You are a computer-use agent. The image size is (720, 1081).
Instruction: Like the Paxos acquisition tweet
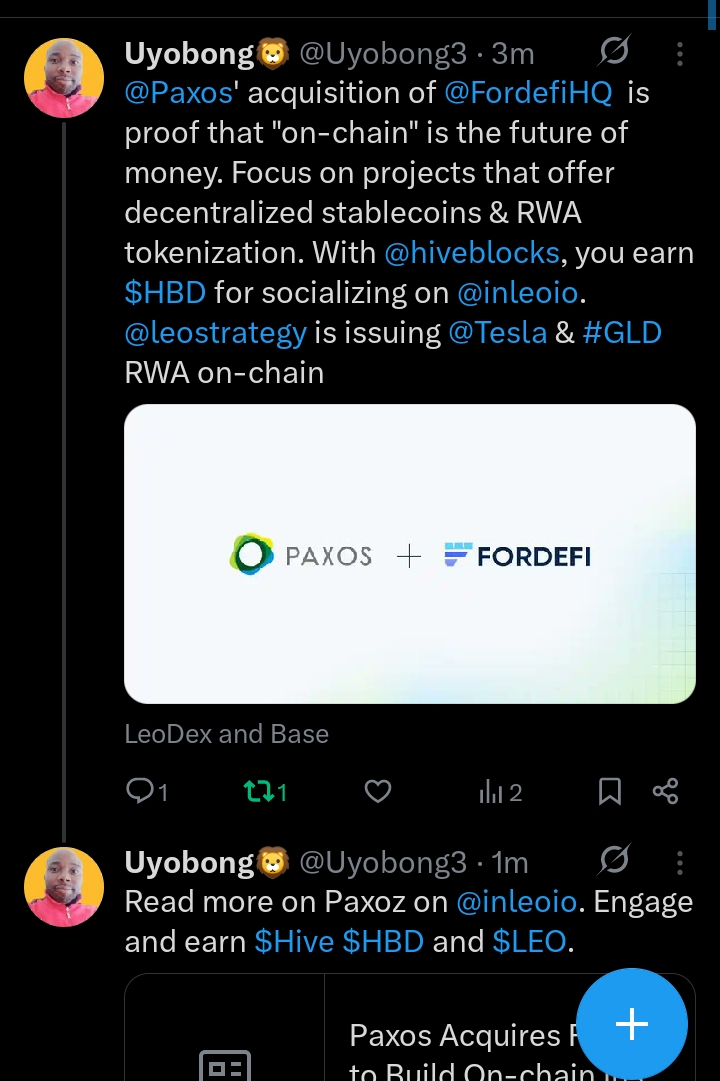[x=377, y=791]
